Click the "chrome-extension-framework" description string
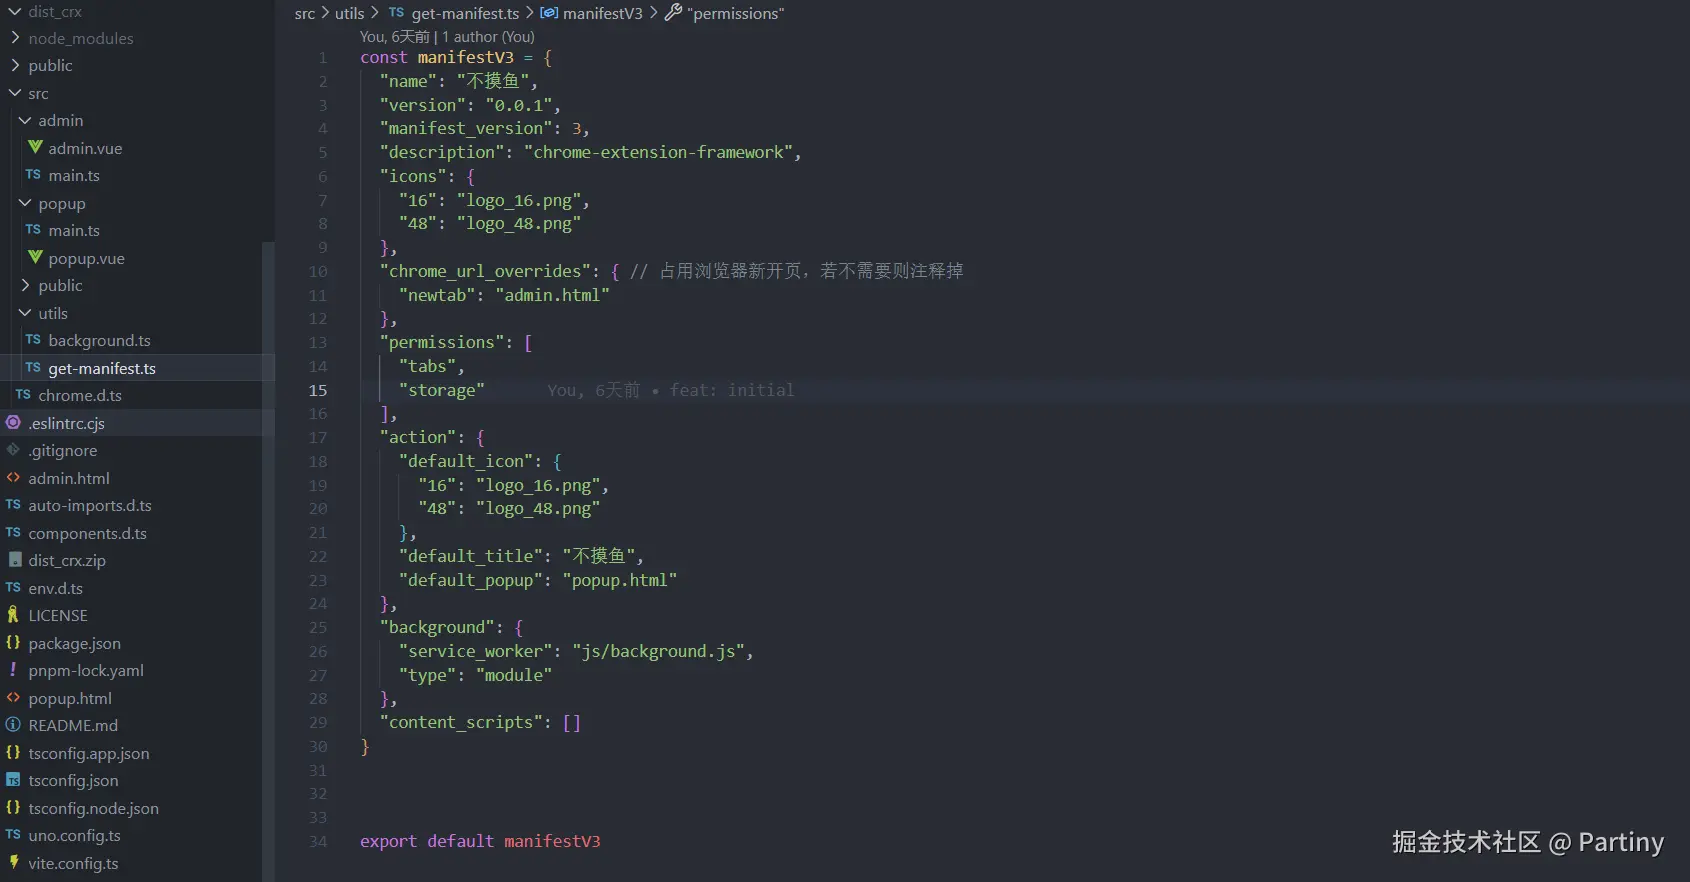The height and width of the screenshot is (882, 1690). [x=658, y=152]
